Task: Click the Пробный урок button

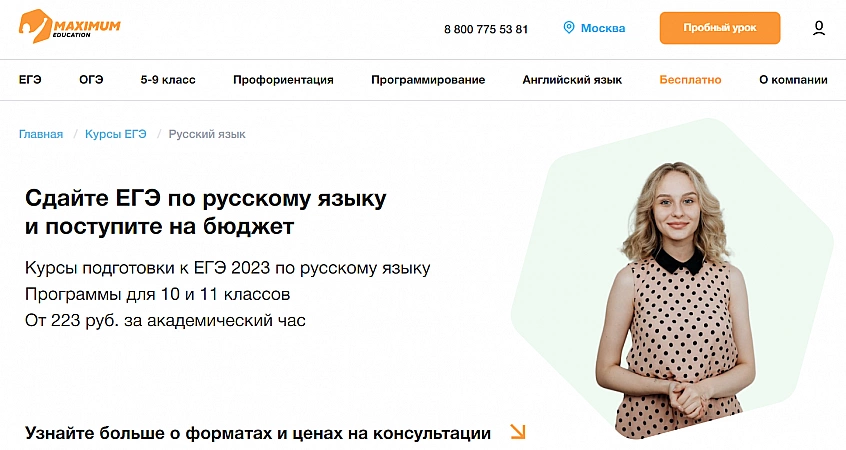Action: 720,28
